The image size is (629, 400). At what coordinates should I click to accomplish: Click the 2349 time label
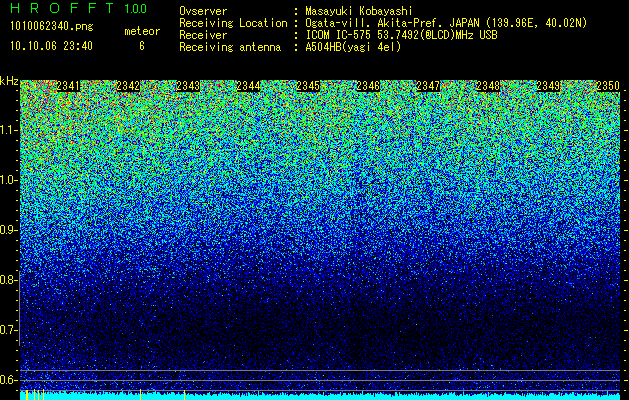(x=548, y=86)
